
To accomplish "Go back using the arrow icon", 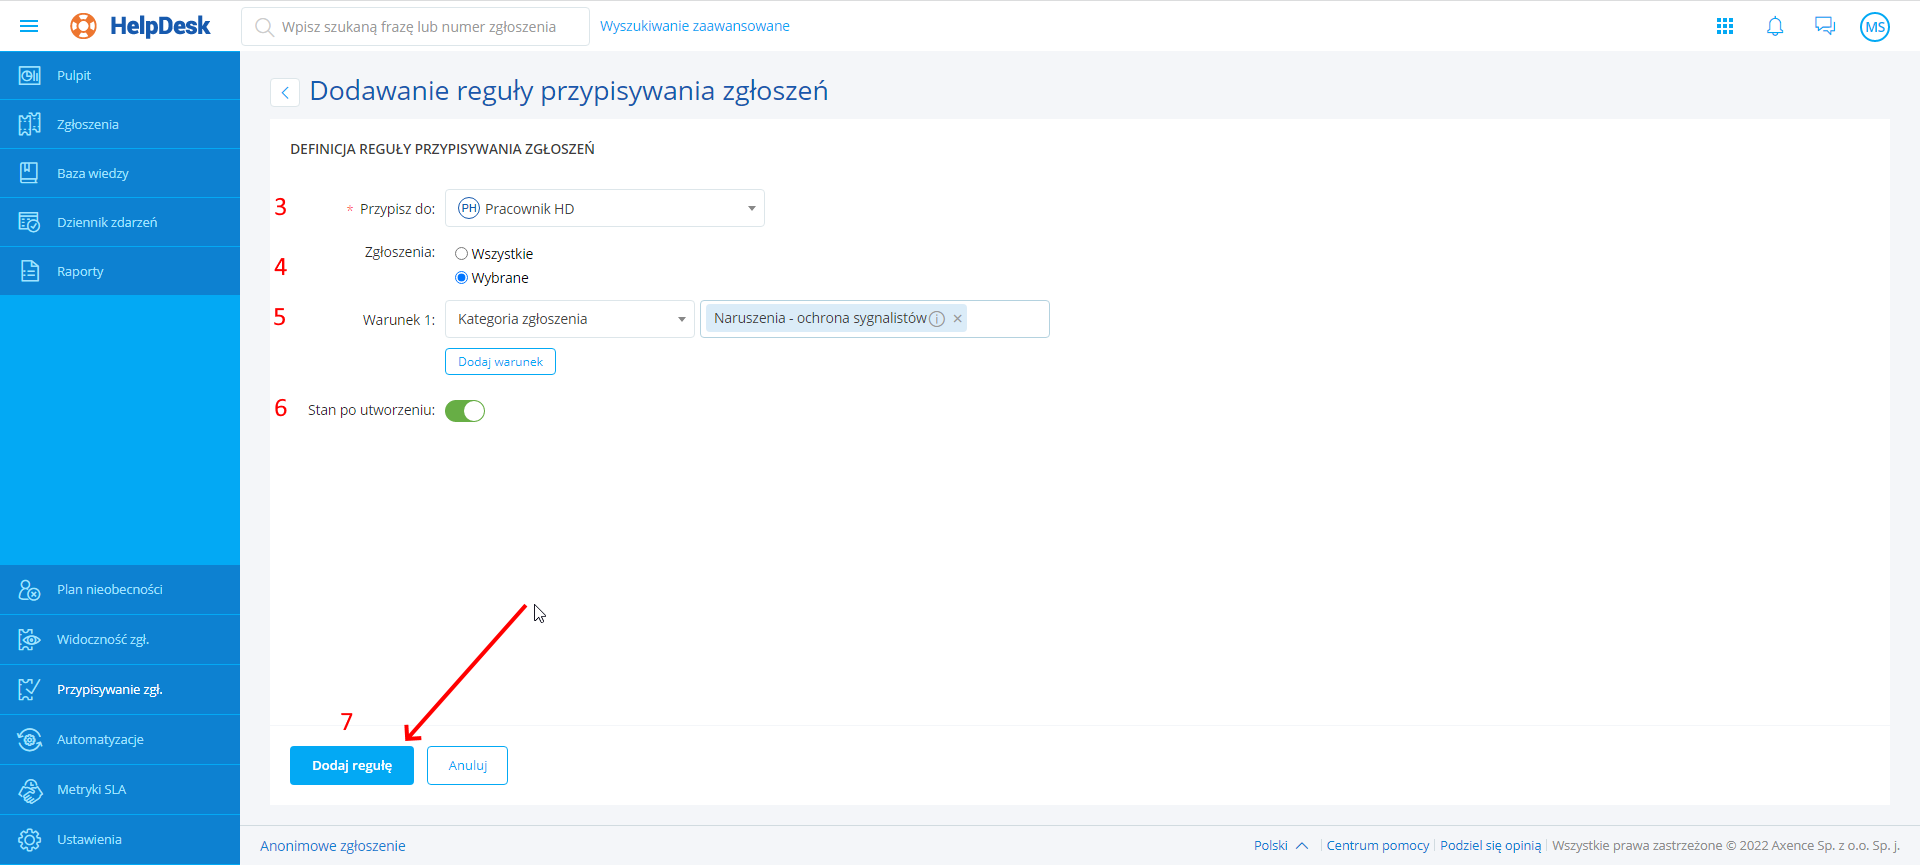I will point(285,93).
